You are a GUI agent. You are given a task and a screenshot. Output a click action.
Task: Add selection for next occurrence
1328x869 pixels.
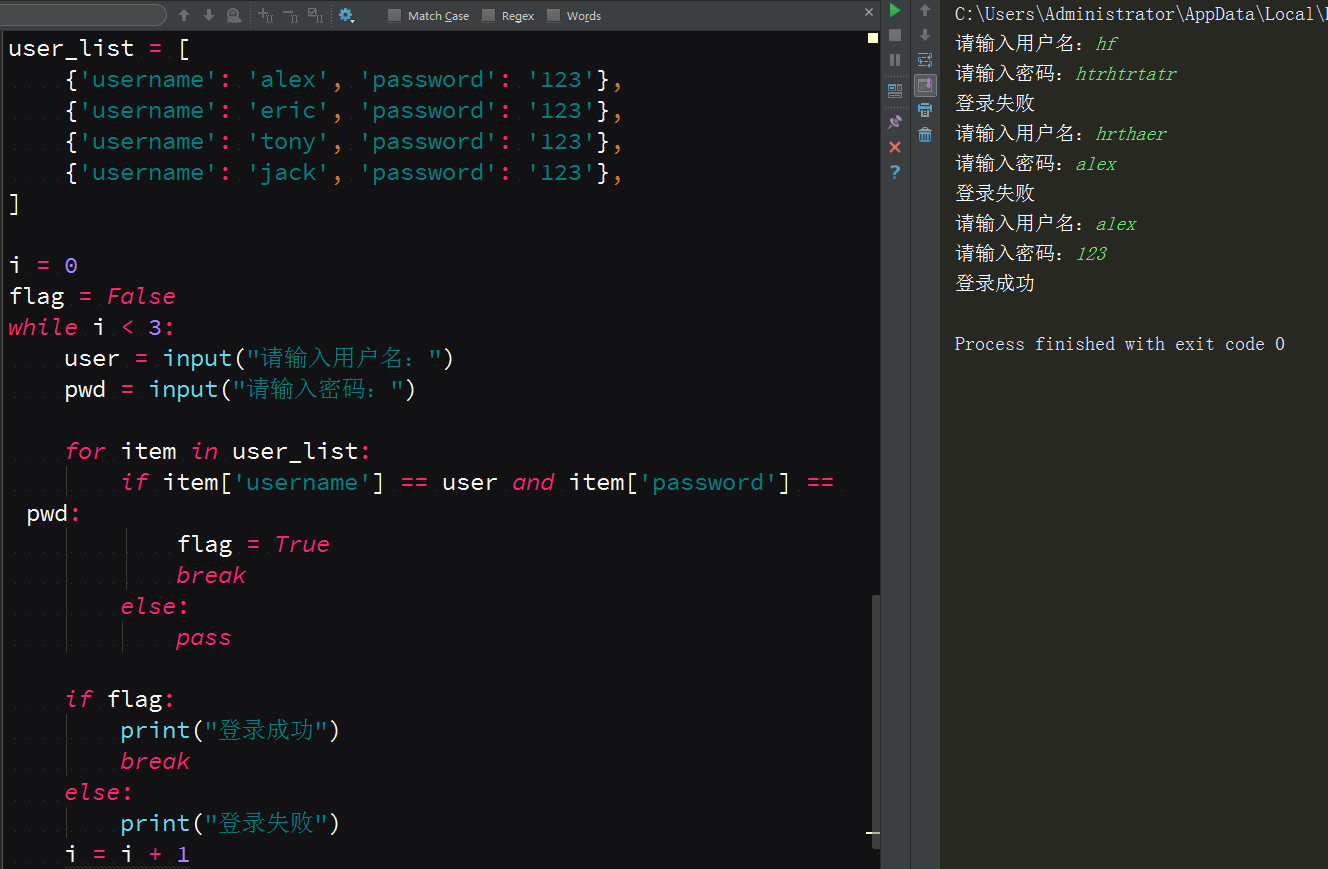coord(265,15)
